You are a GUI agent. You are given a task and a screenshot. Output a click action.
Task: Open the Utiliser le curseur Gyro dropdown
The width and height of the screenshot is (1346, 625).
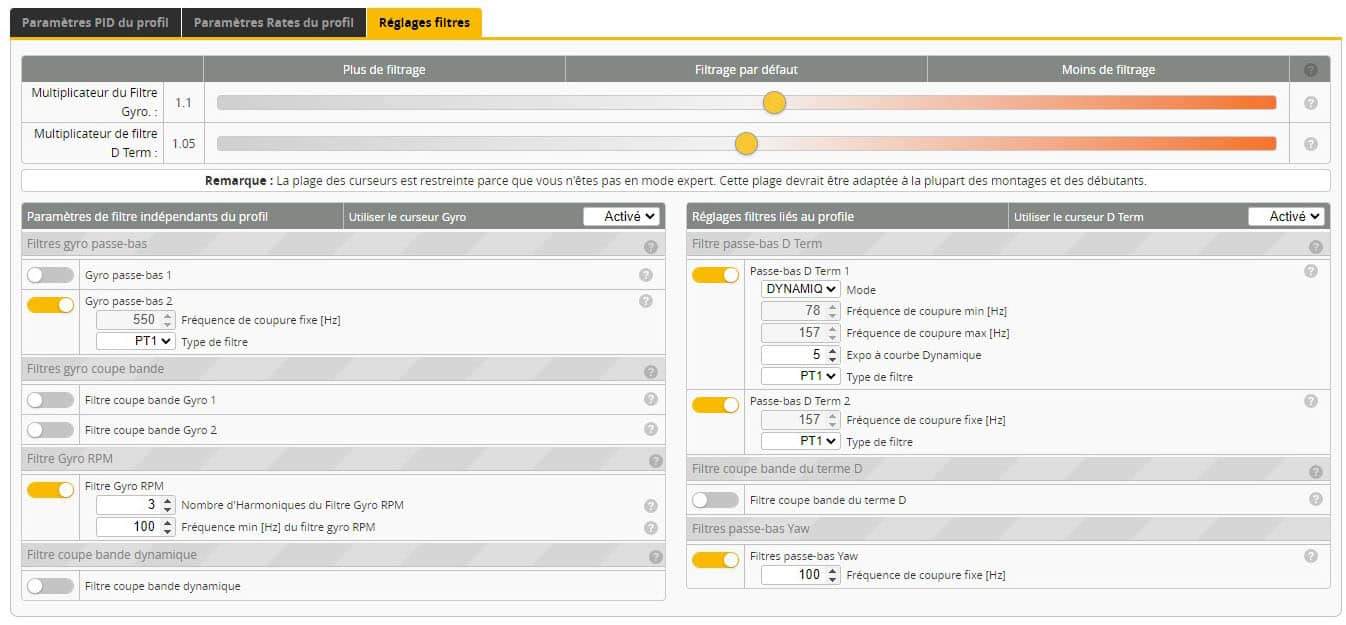pyautogui.click(x=621, y=216)
